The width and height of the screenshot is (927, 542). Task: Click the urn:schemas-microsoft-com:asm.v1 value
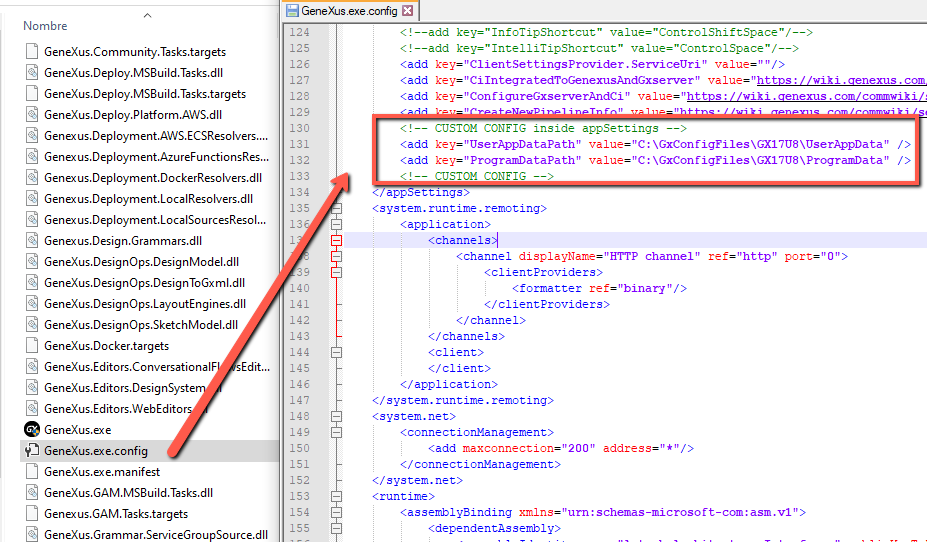[x=680, y=512]
